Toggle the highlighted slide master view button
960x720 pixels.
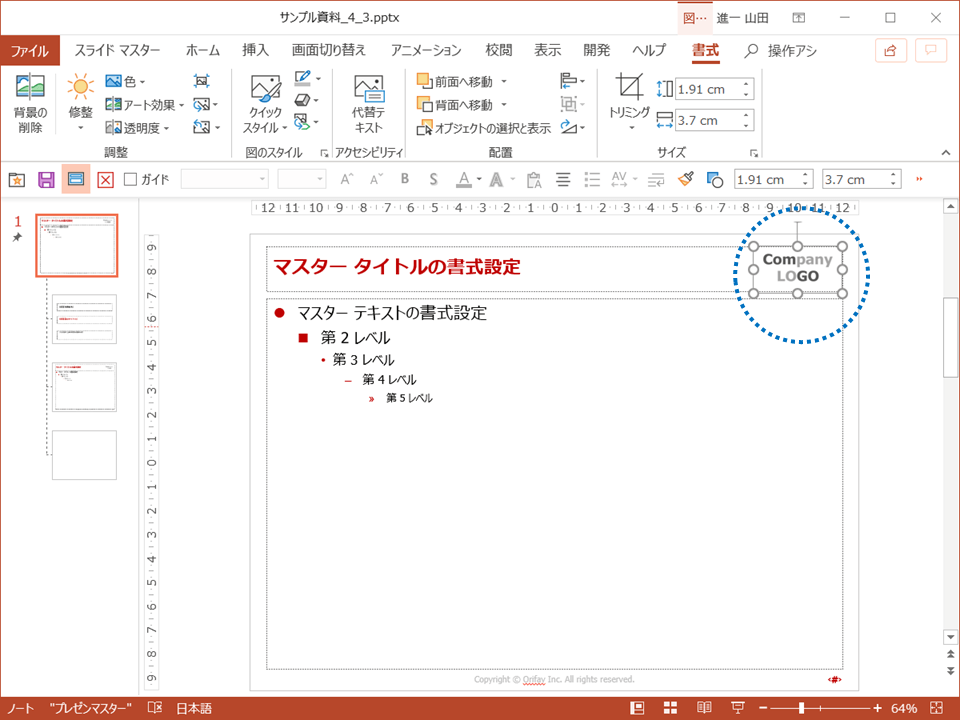tap(75, 179)
